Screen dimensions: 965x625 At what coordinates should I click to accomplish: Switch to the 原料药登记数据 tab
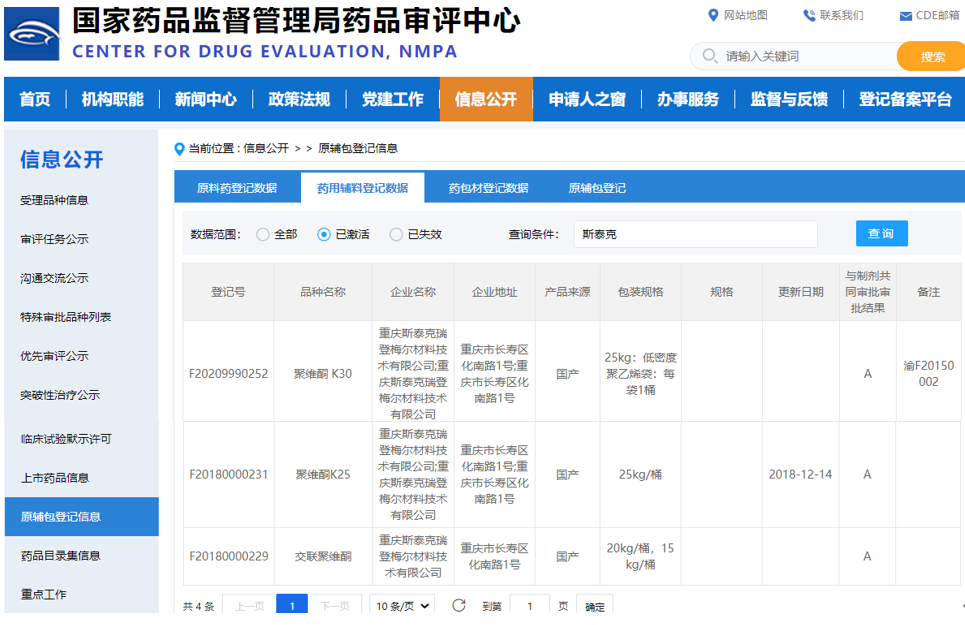[x=237, y=188]
